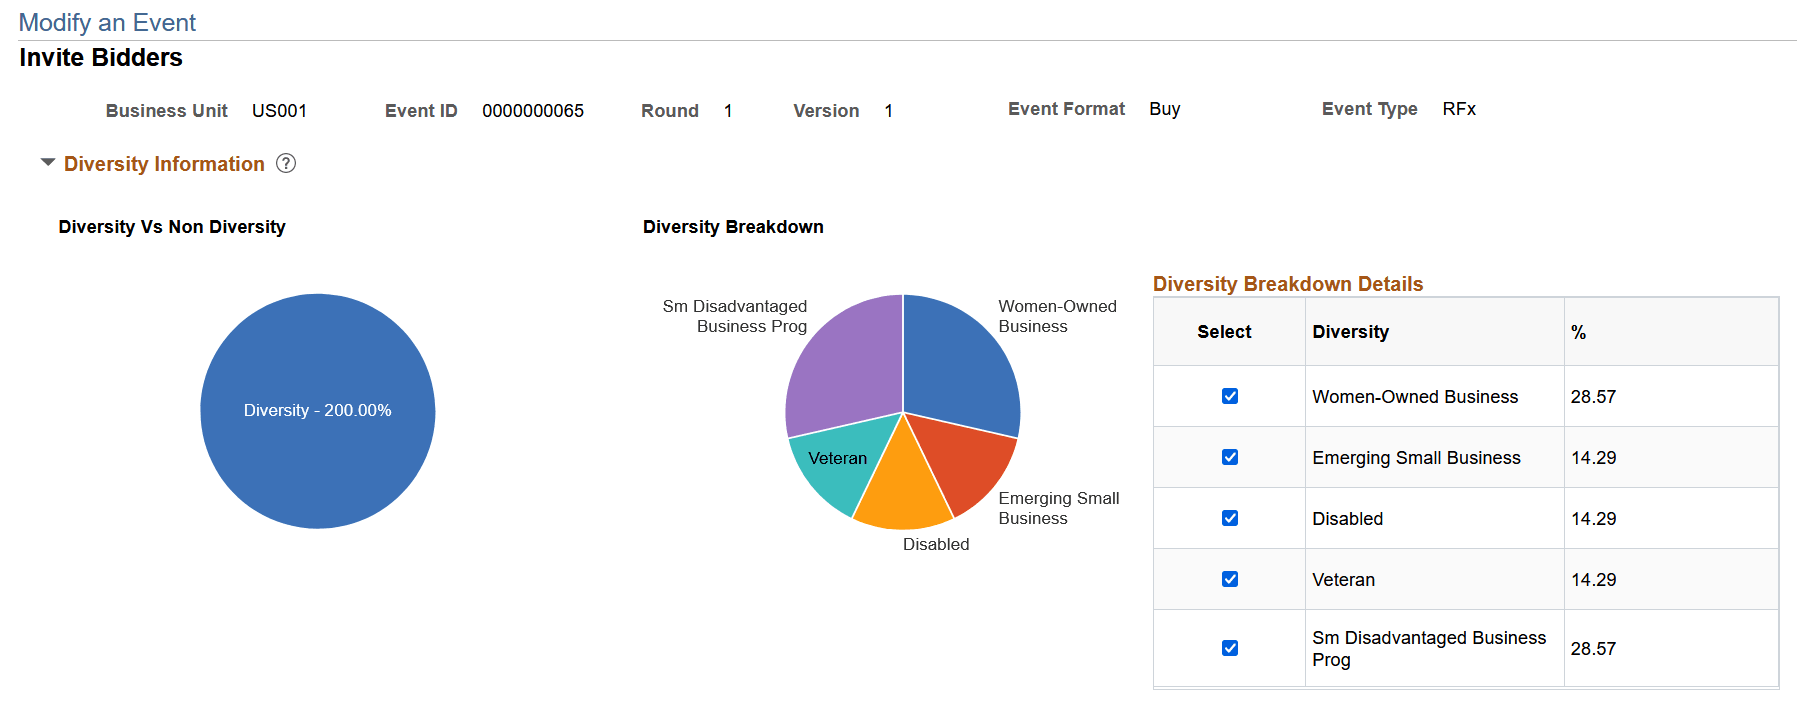The width and height of the screenshot is (1797, 712).
Task: Click the Modify an Event title
Action: [x=107, y=22]
